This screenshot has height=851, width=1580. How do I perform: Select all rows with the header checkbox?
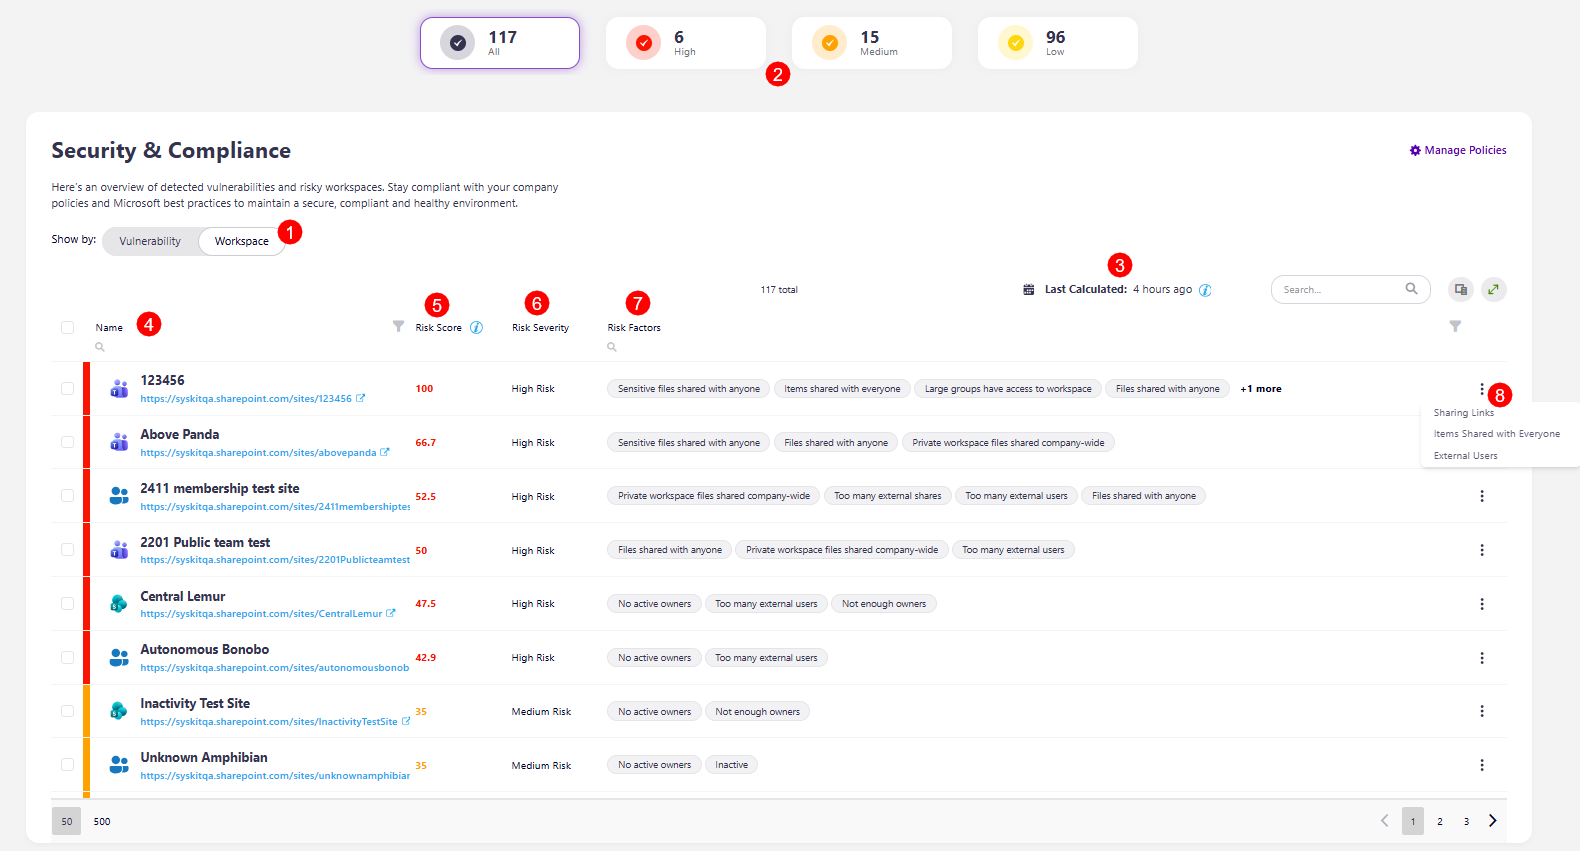click(x=67, y=327)
